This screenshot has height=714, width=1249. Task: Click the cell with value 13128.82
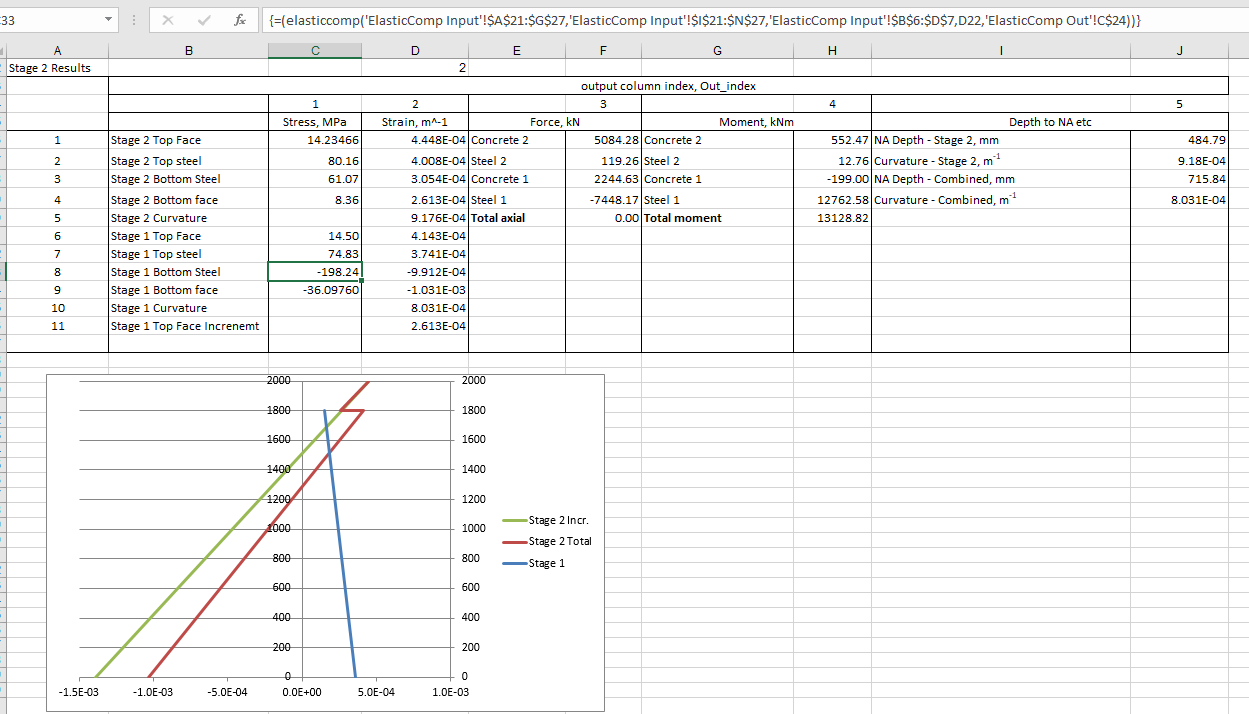(x=832, y=218)
